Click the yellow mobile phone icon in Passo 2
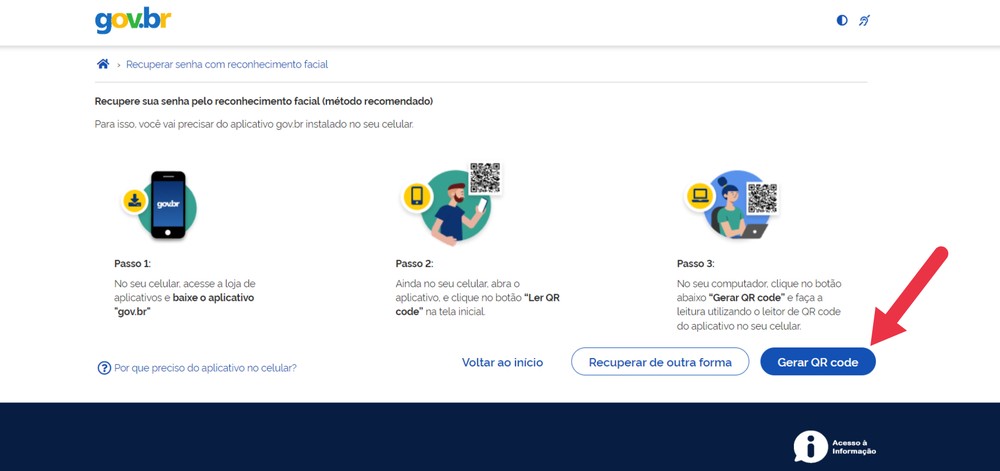1000x471 pixels. [416, 195]
